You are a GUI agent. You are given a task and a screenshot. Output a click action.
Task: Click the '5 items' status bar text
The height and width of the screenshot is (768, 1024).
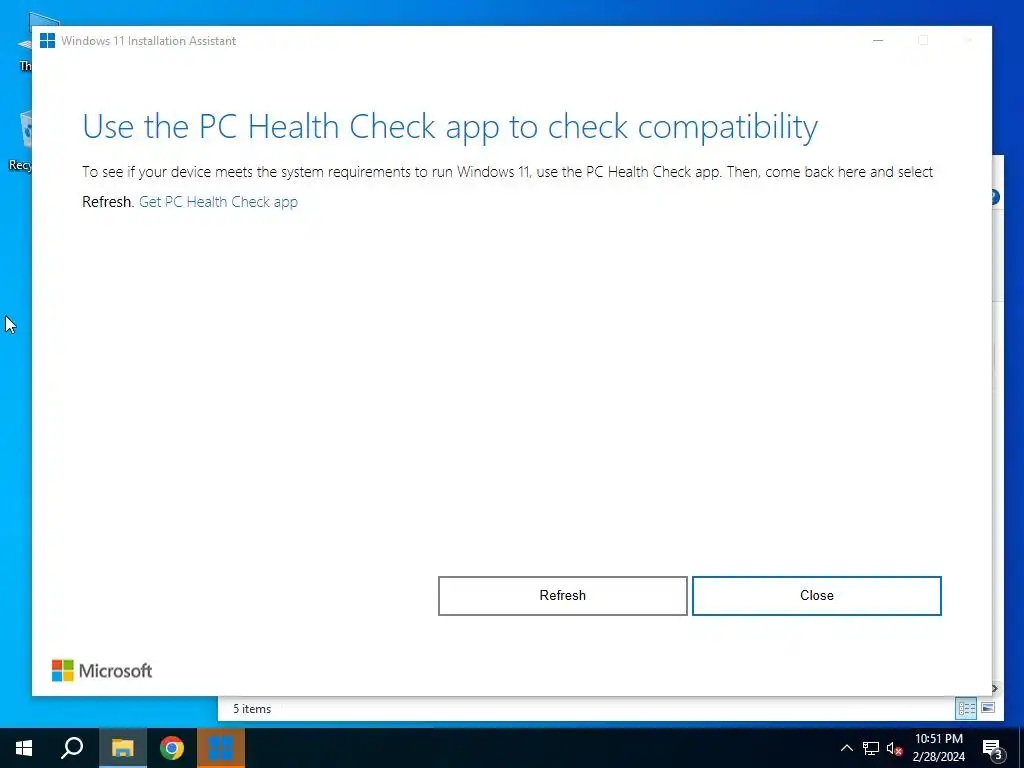click(252, 709)
